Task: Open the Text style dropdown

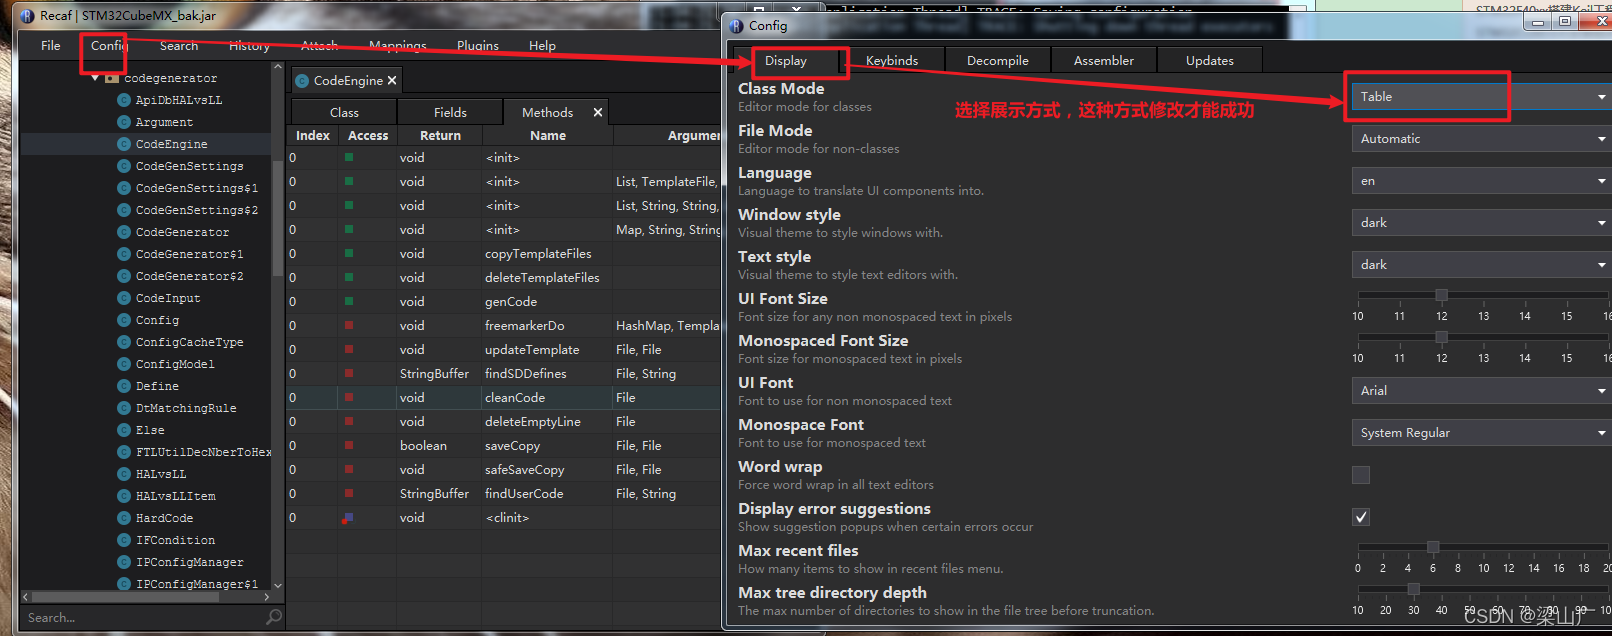Action: pos(1481,265)
